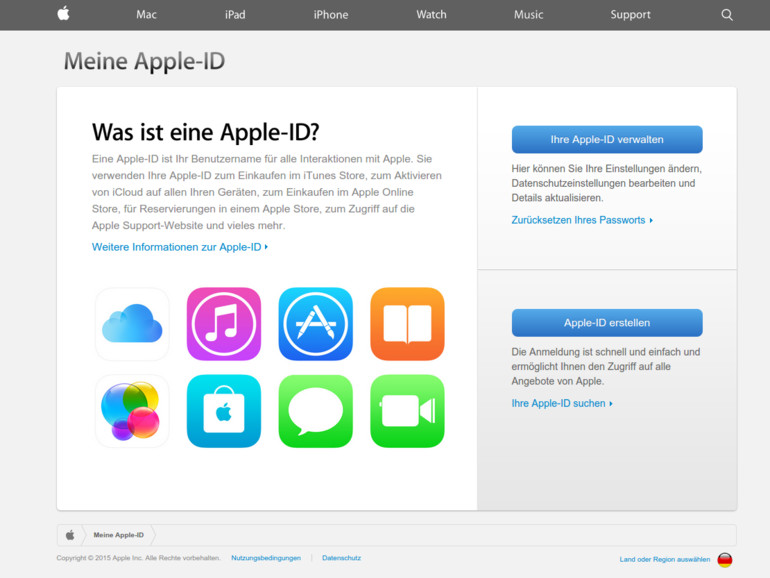Click the German flag region icon
This screenshot has height=578, width=770.
click(x=725, y=560)
